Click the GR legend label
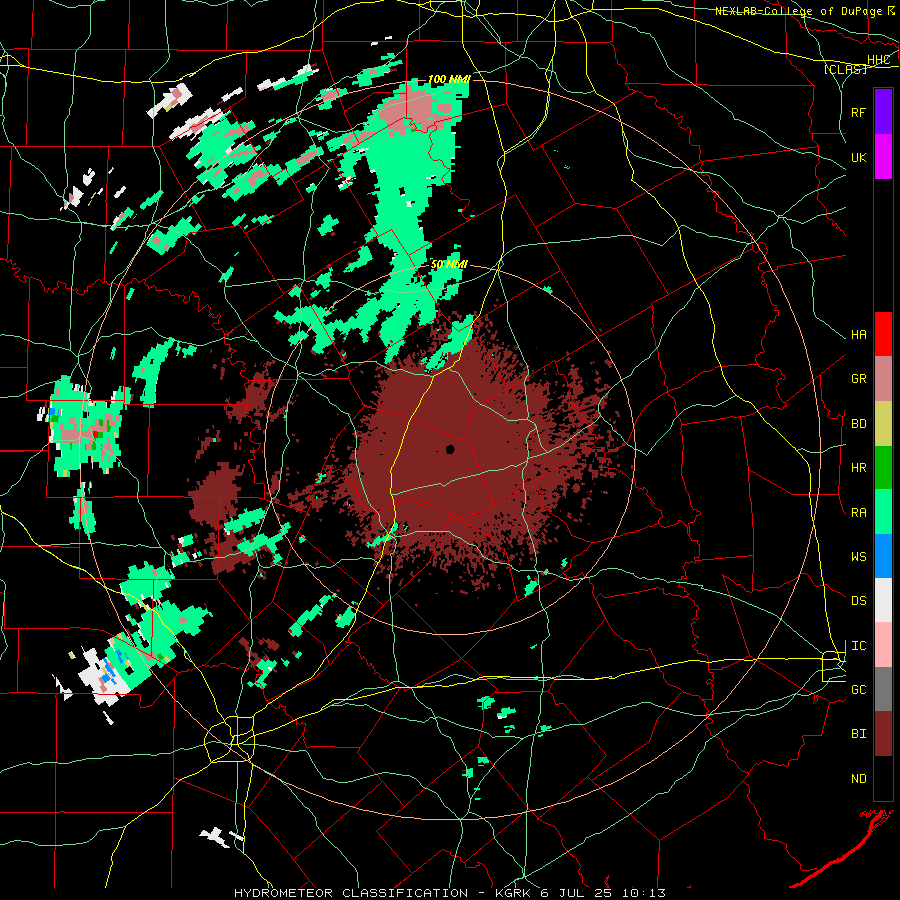This screenshot has height=900, width=900. click(858, 379)
